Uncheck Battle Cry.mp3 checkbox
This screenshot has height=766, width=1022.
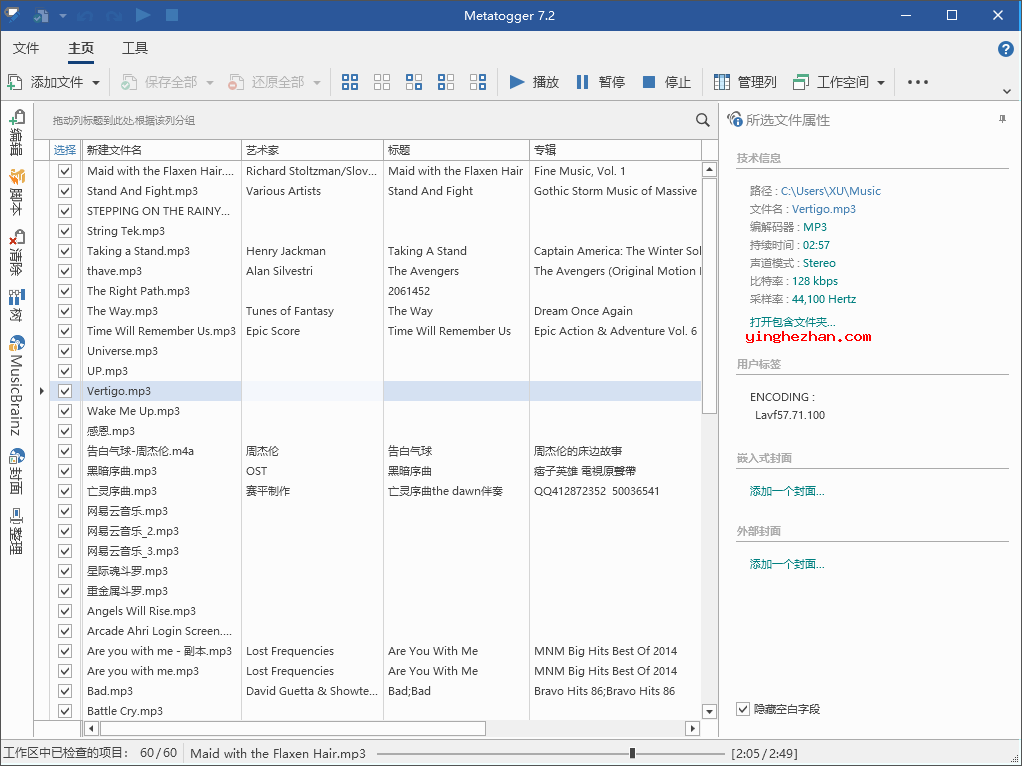coord(65,711)
